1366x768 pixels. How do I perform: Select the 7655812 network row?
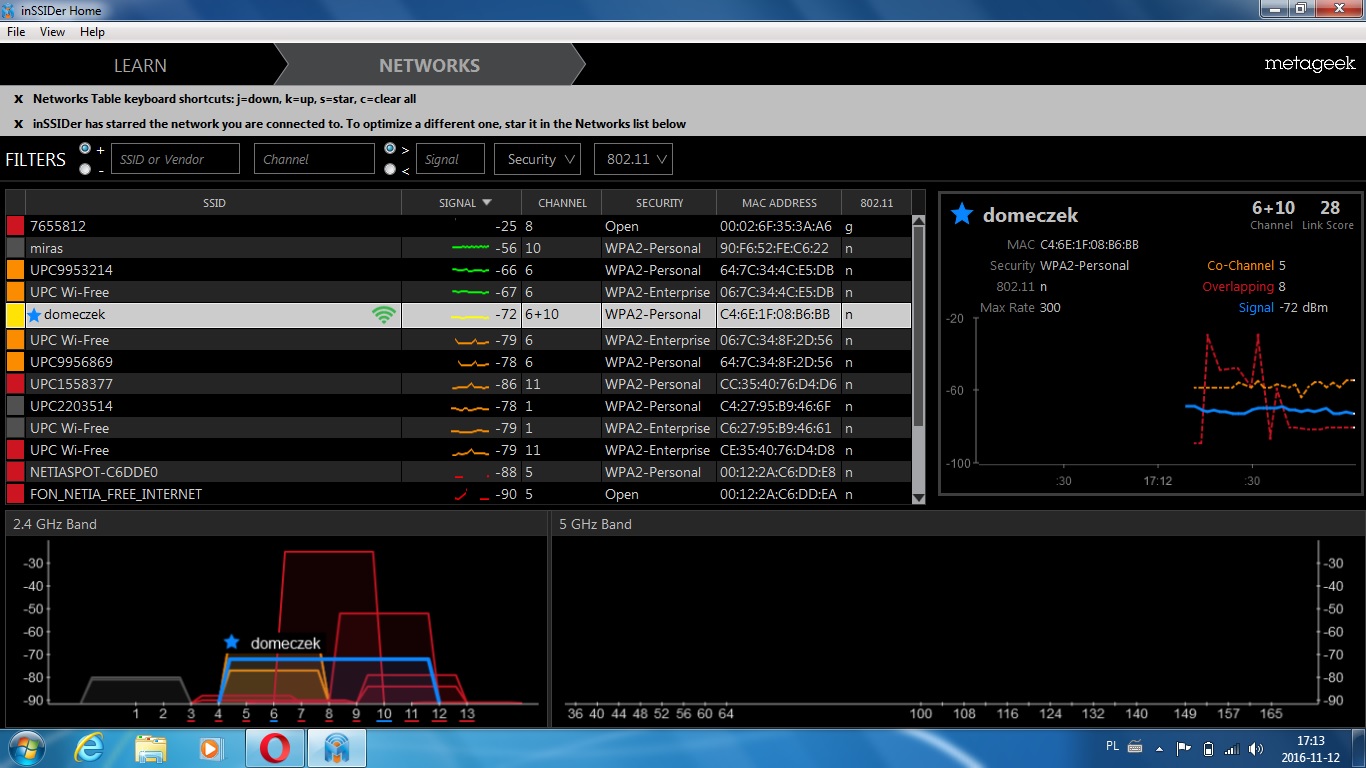click(x=459, y=227)
